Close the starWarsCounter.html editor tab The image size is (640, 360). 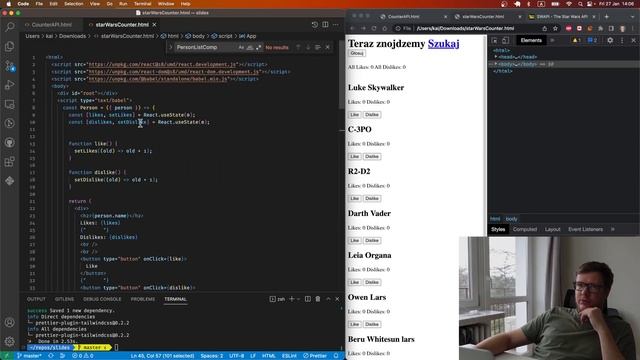[x=154, y=24]
